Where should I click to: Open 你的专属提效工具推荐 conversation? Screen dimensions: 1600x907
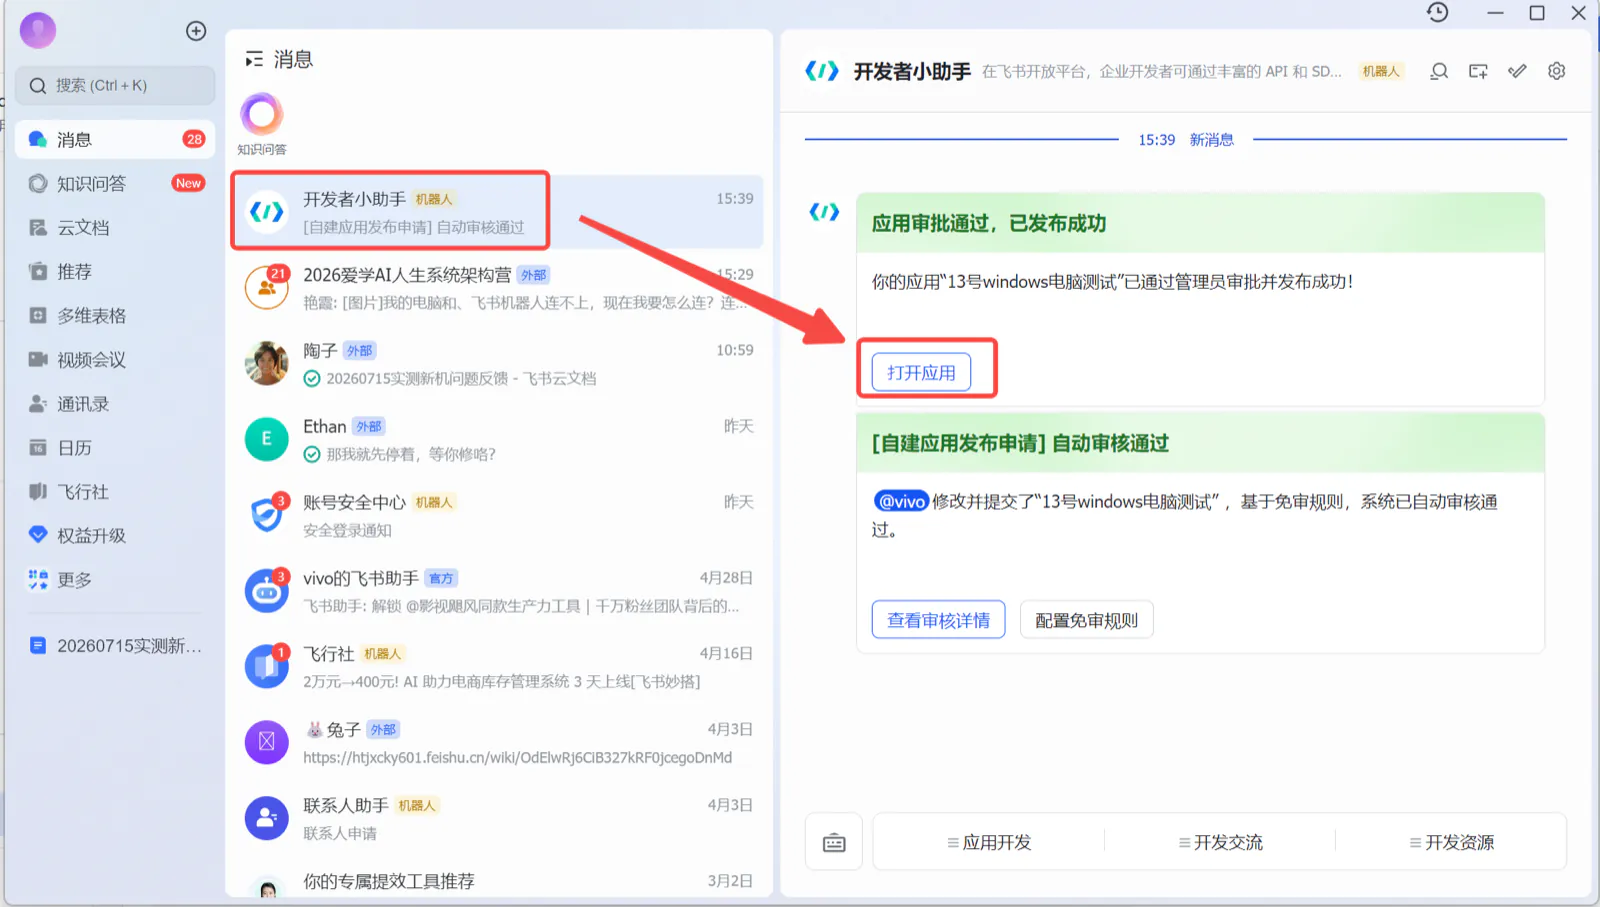coord(498,881)
